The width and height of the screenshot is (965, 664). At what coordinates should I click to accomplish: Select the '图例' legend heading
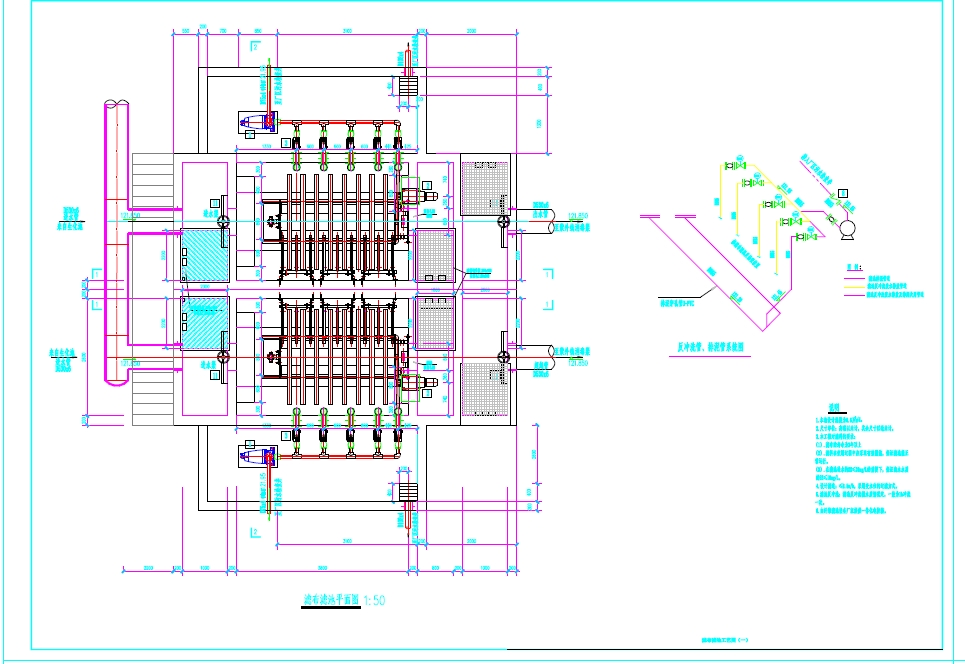click(x=854, y=268)
